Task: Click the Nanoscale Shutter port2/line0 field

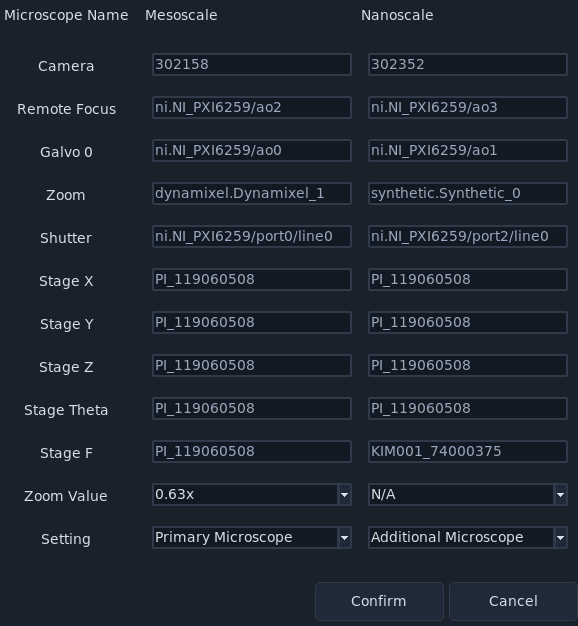Action: click(x=468, y=236)
